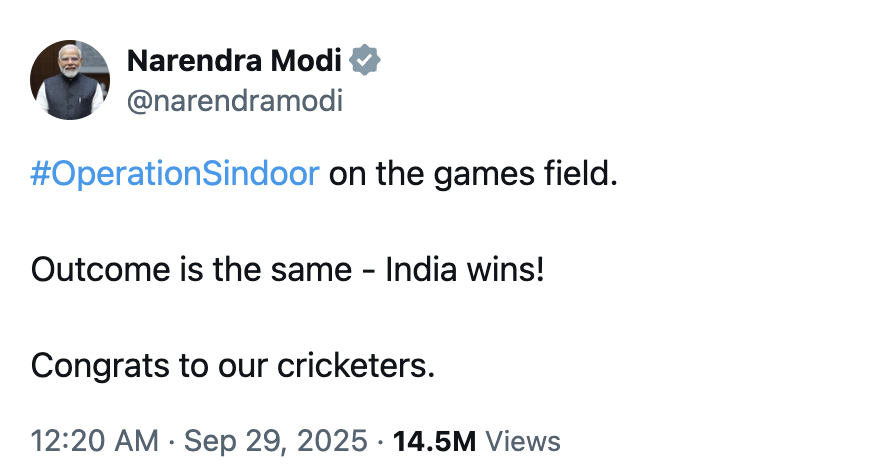Click the 'Outcome is the same' text
This screenshot has height=472, width=886.
click(190, 270)
